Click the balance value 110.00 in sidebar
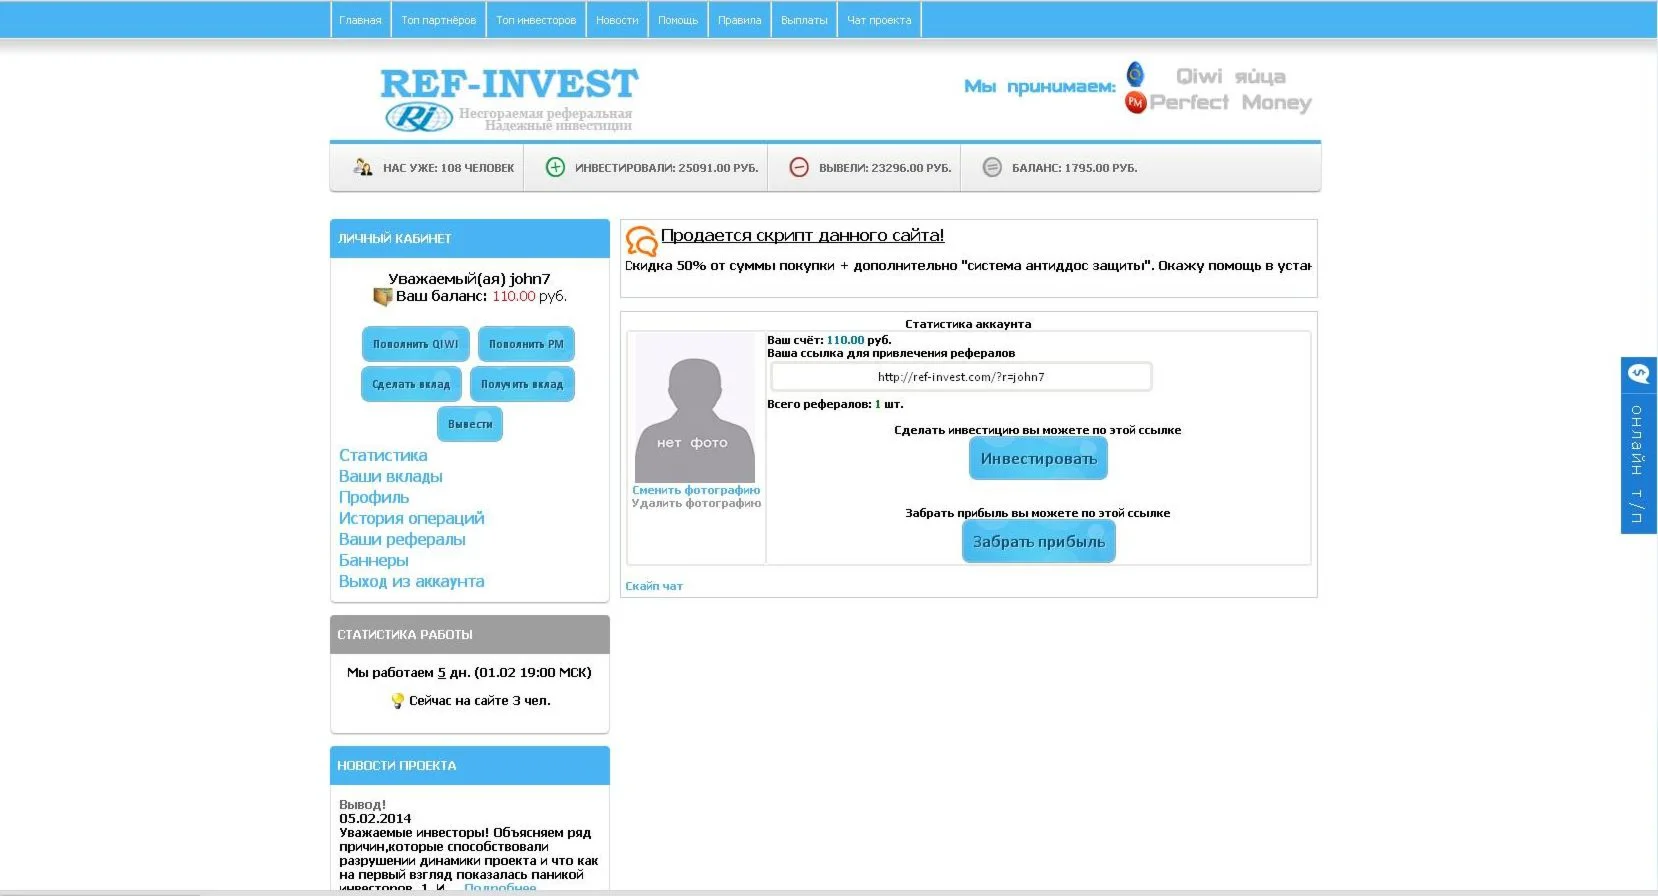Screen dimensions: 1658x896 tap(514, 296)
